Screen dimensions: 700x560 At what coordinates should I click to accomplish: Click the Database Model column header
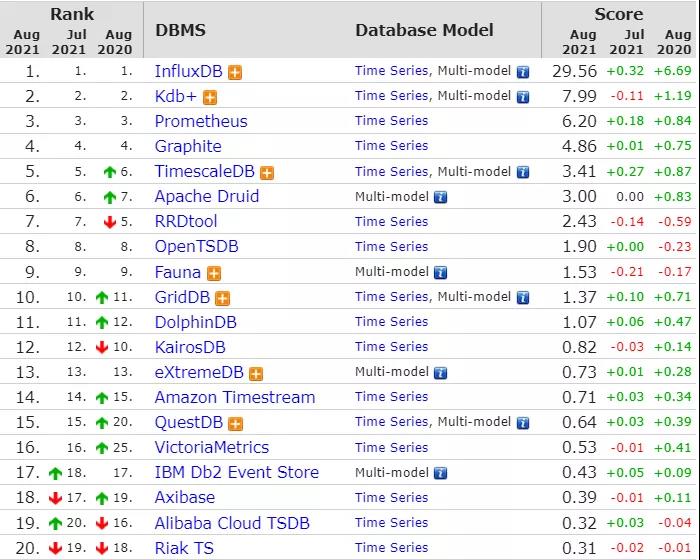(424, 30)
